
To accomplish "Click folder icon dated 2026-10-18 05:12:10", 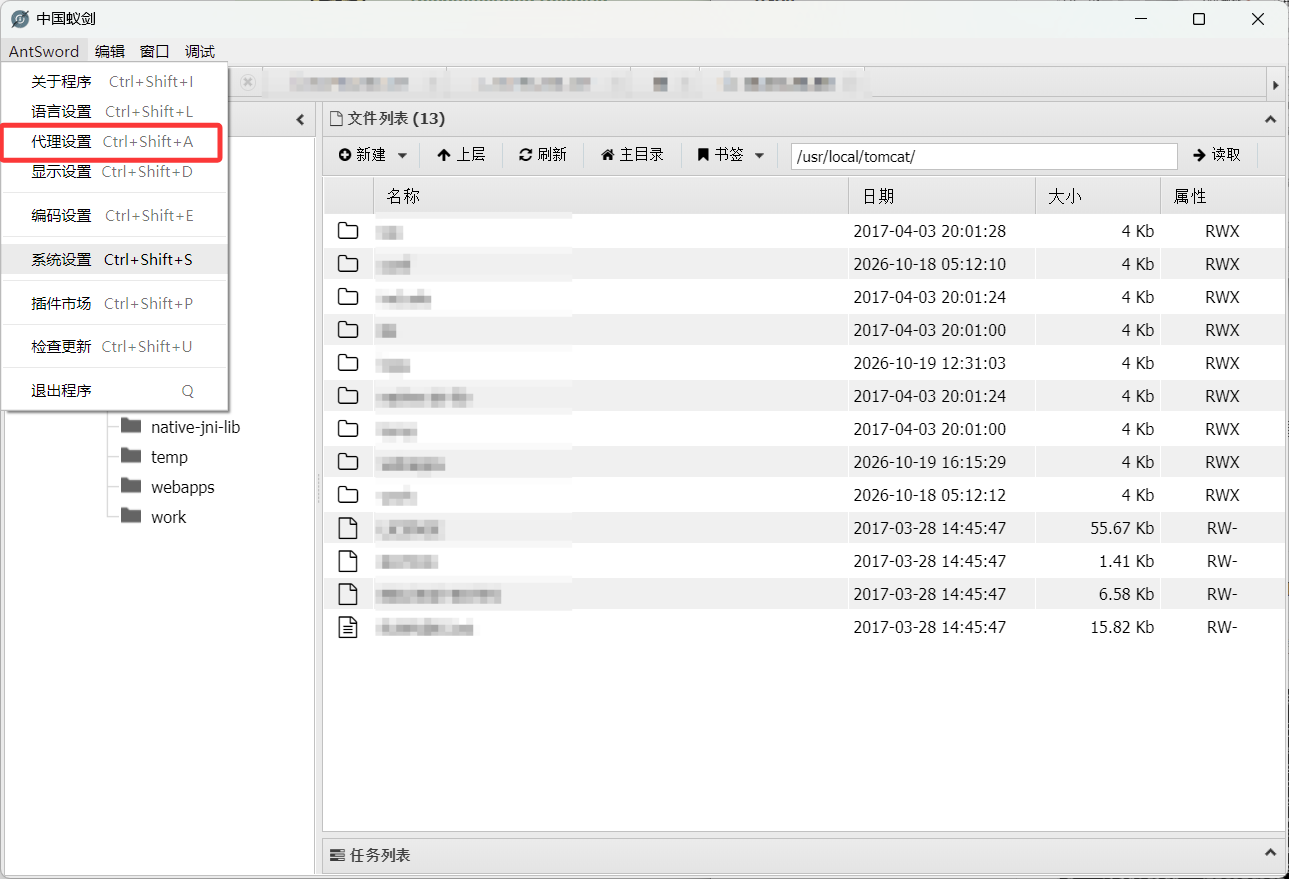I will click(x=348, y=264).
